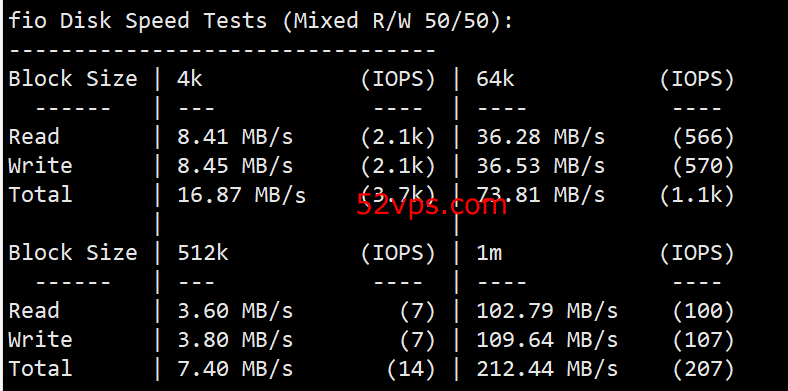Image resolution: width=788 pixels, height=391 pixels.
Task: Click the 512k block size header
Action: tap(203, 253)
